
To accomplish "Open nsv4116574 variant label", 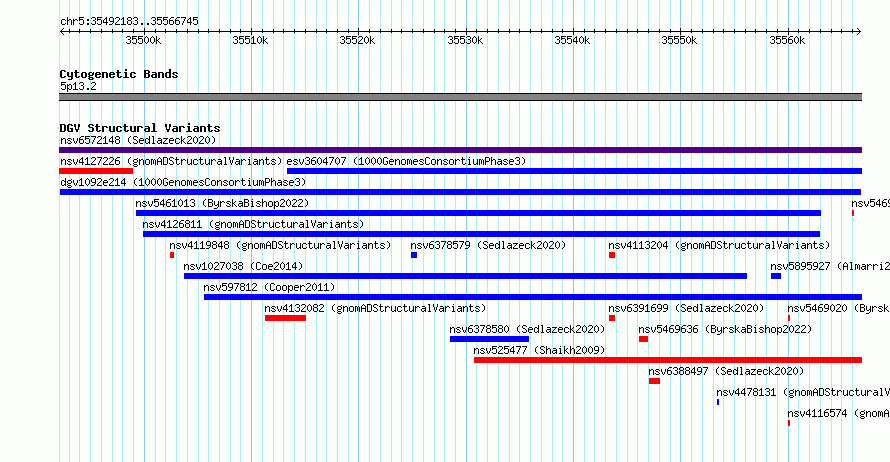I will click(838, 413).
